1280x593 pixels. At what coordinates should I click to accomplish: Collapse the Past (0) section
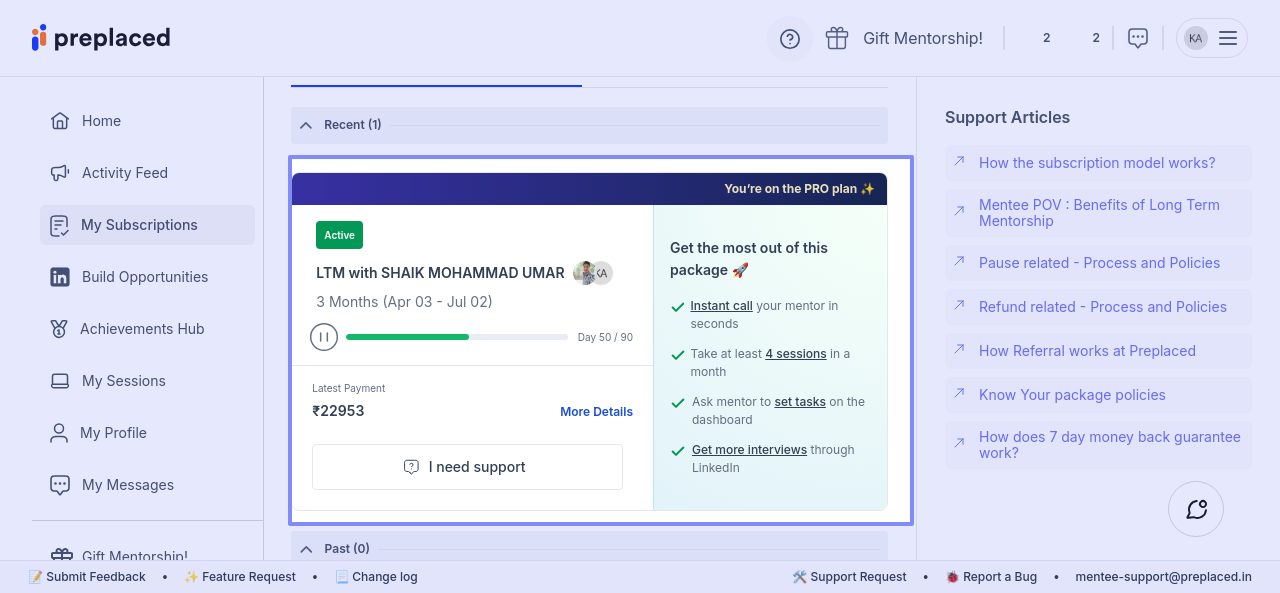[x=589, y=548]
